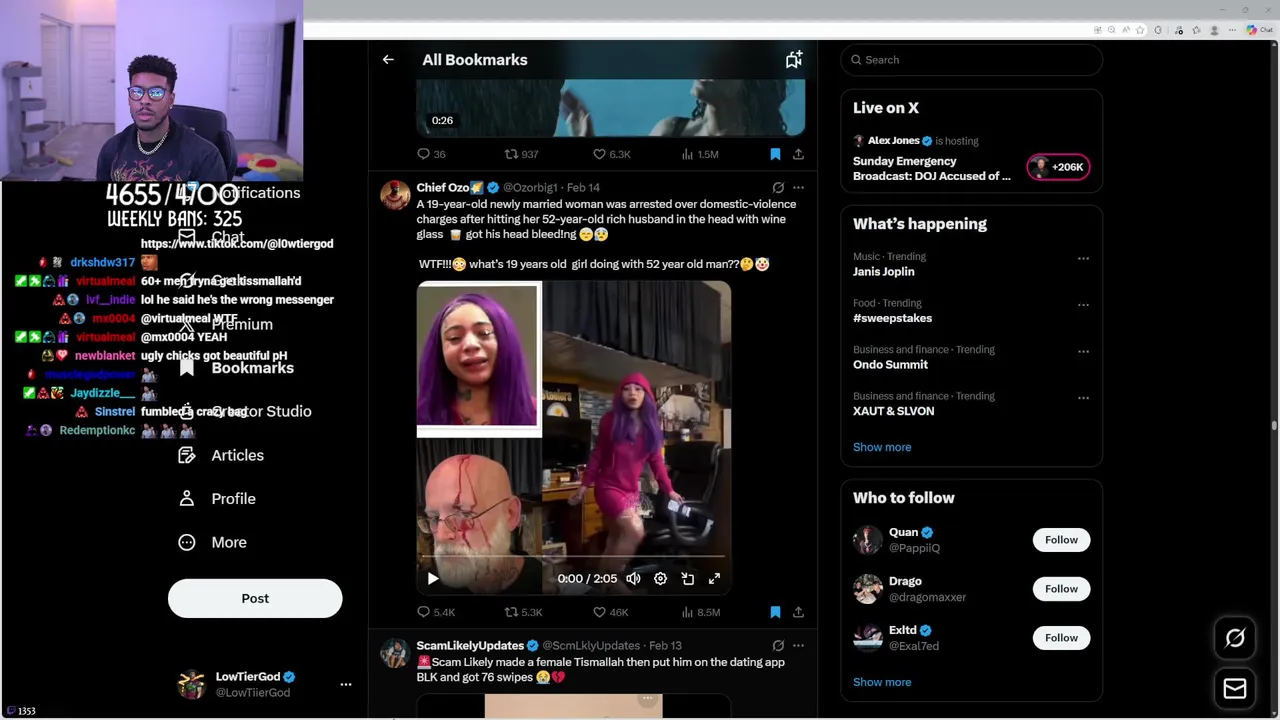Open Messages envelope floating button
Screen dimensions: 1280x720
tap(1235, 689)
